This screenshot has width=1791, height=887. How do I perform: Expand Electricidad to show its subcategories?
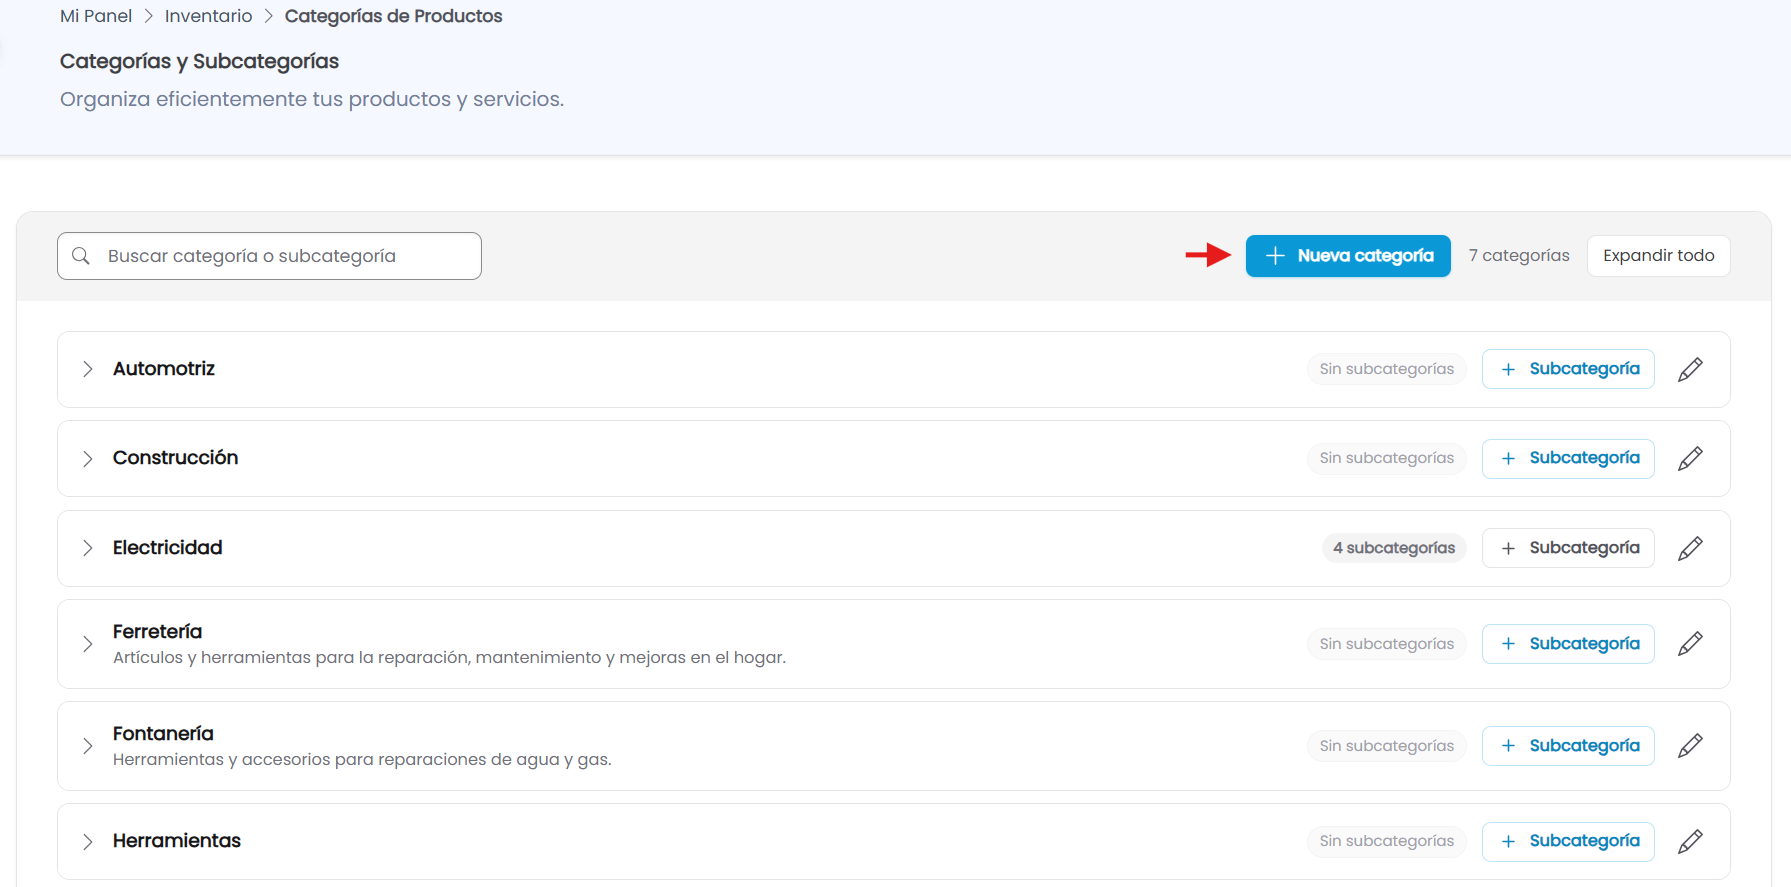pos(88,548)
